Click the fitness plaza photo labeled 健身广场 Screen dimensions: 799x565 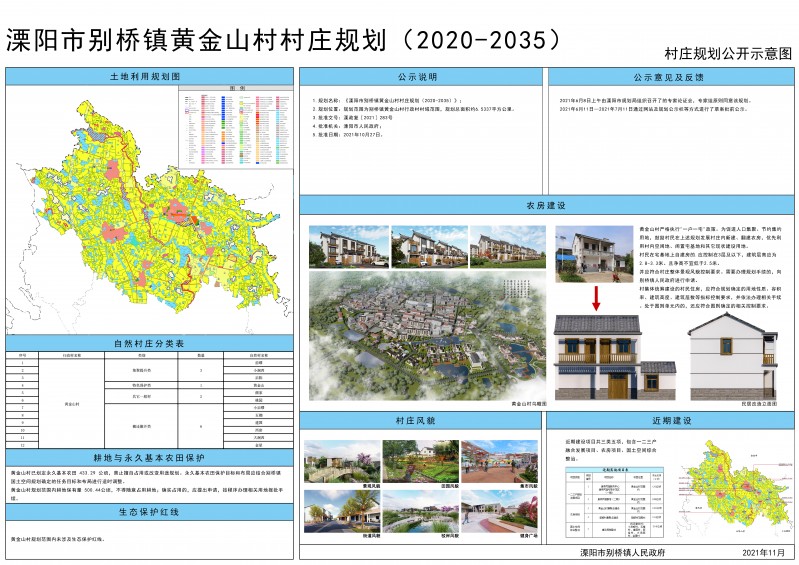click(499, 512)
